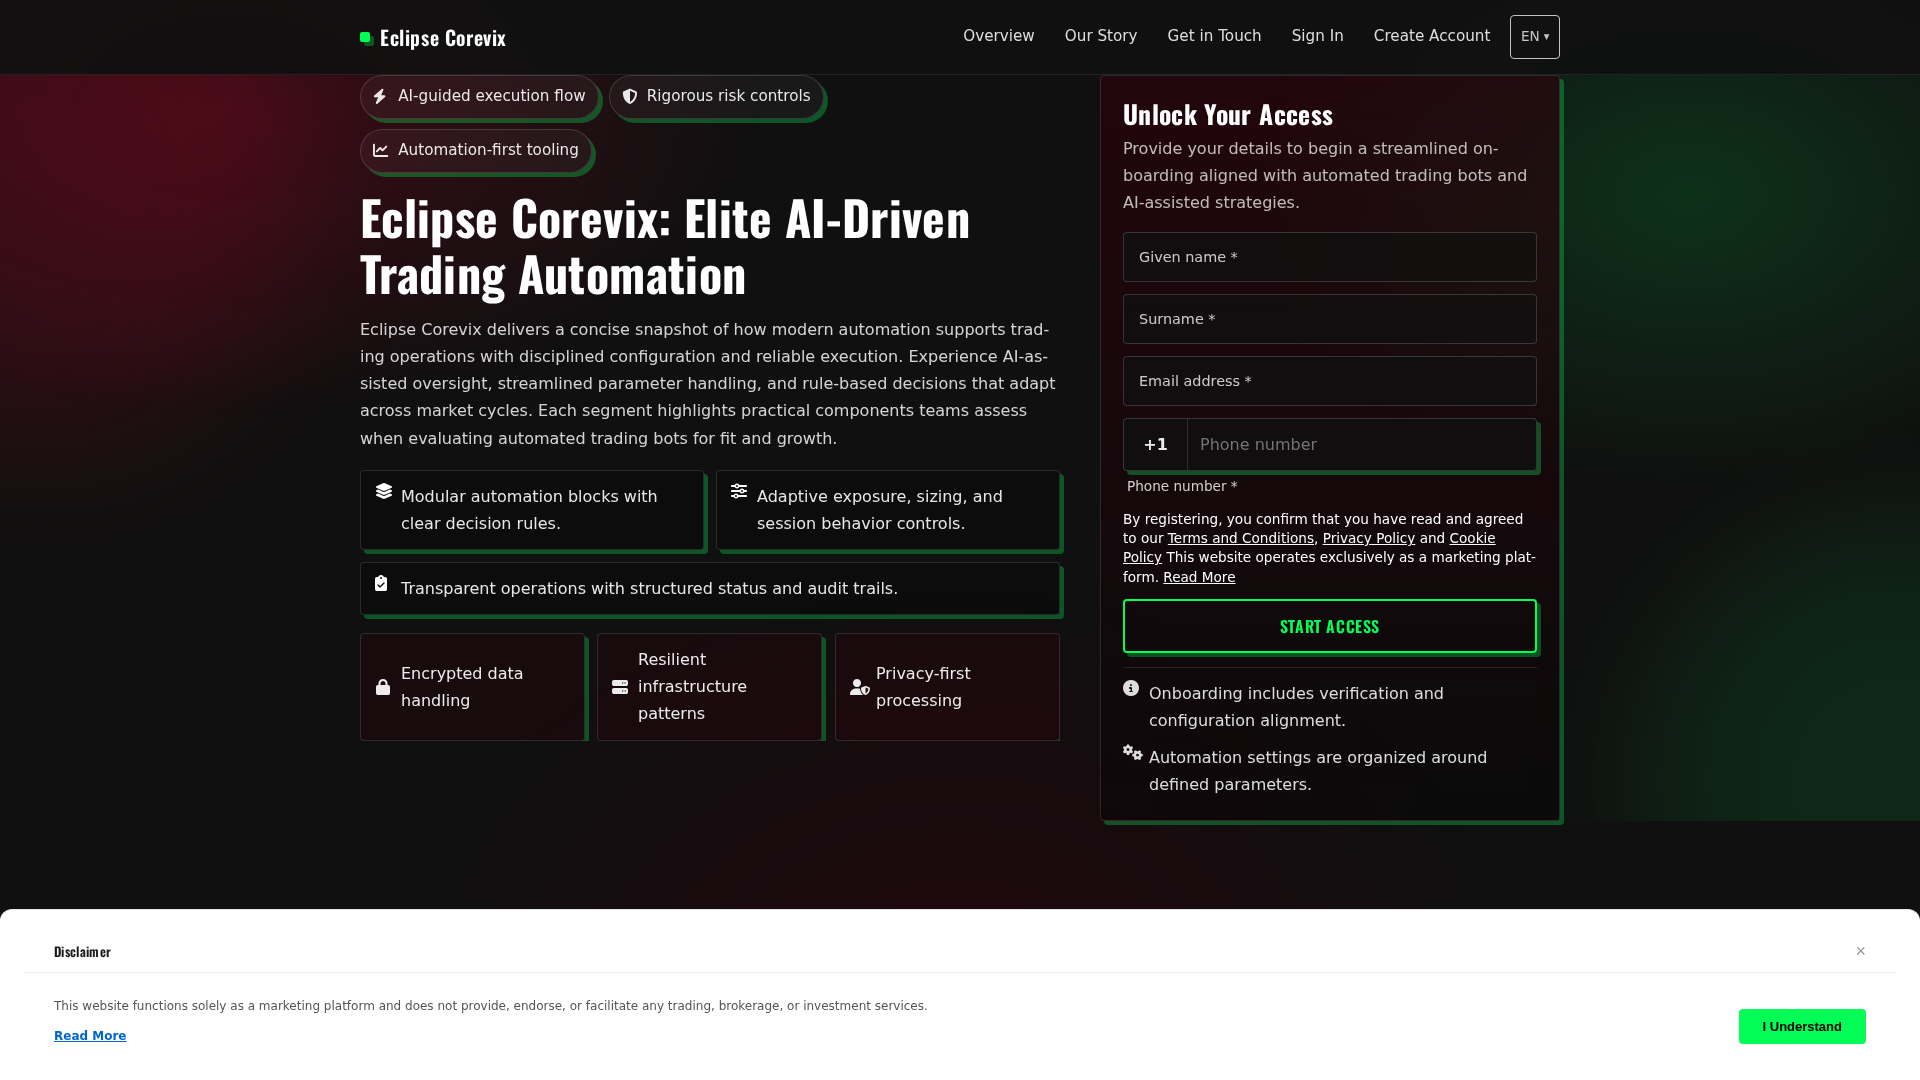
Task: Click the server icon by Resilient infrastructure patterns
Action: (620, 687)
